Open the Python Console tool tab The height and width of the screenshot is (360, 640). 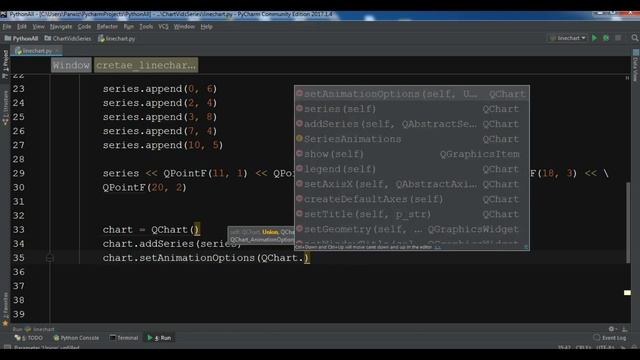coord(76,338)
